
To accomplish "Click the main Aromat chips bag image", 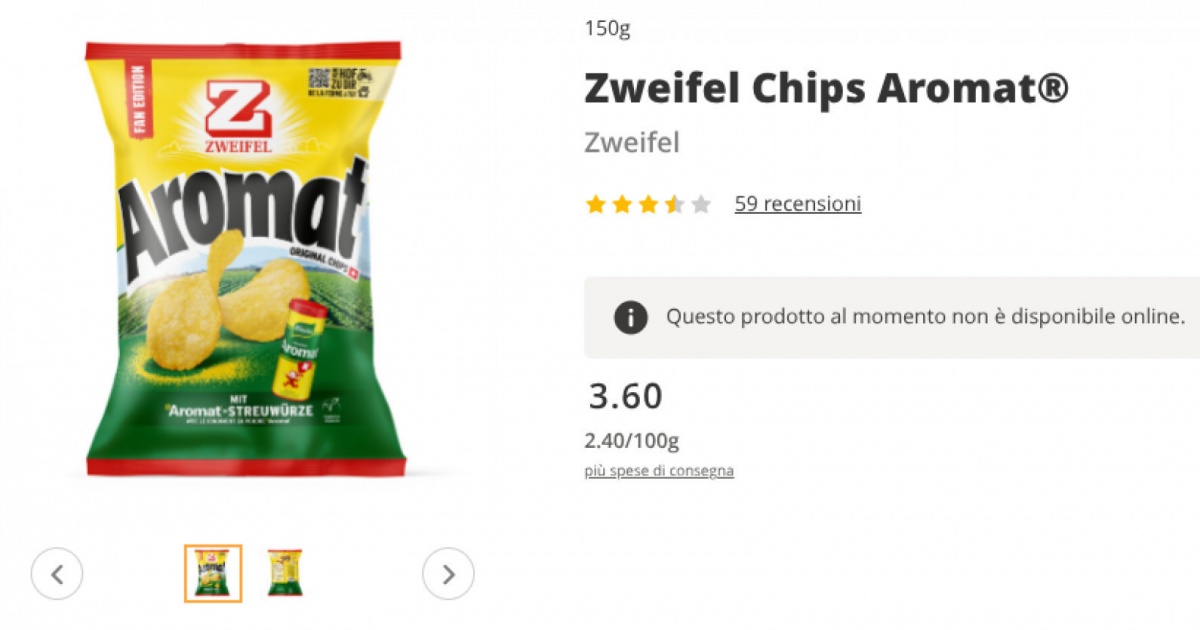I will [244, 258].
